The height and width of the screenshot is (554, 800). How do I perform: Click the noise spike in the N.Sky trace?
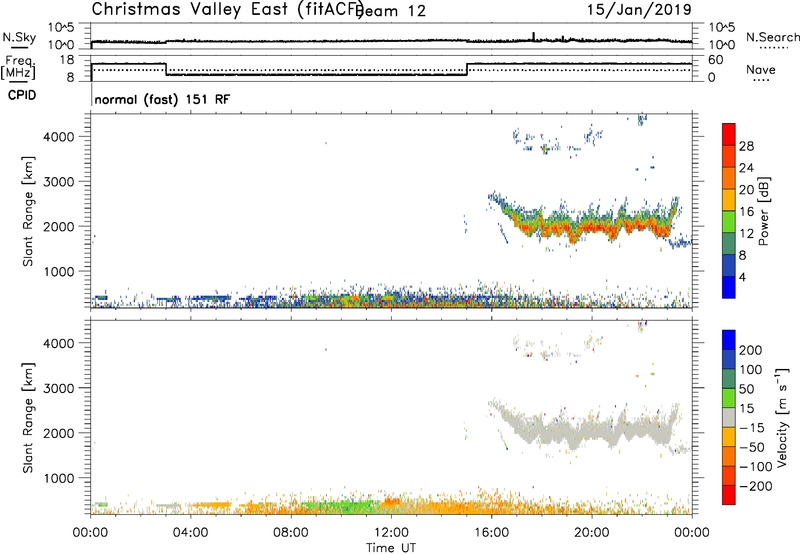click(x=534, y=36)
